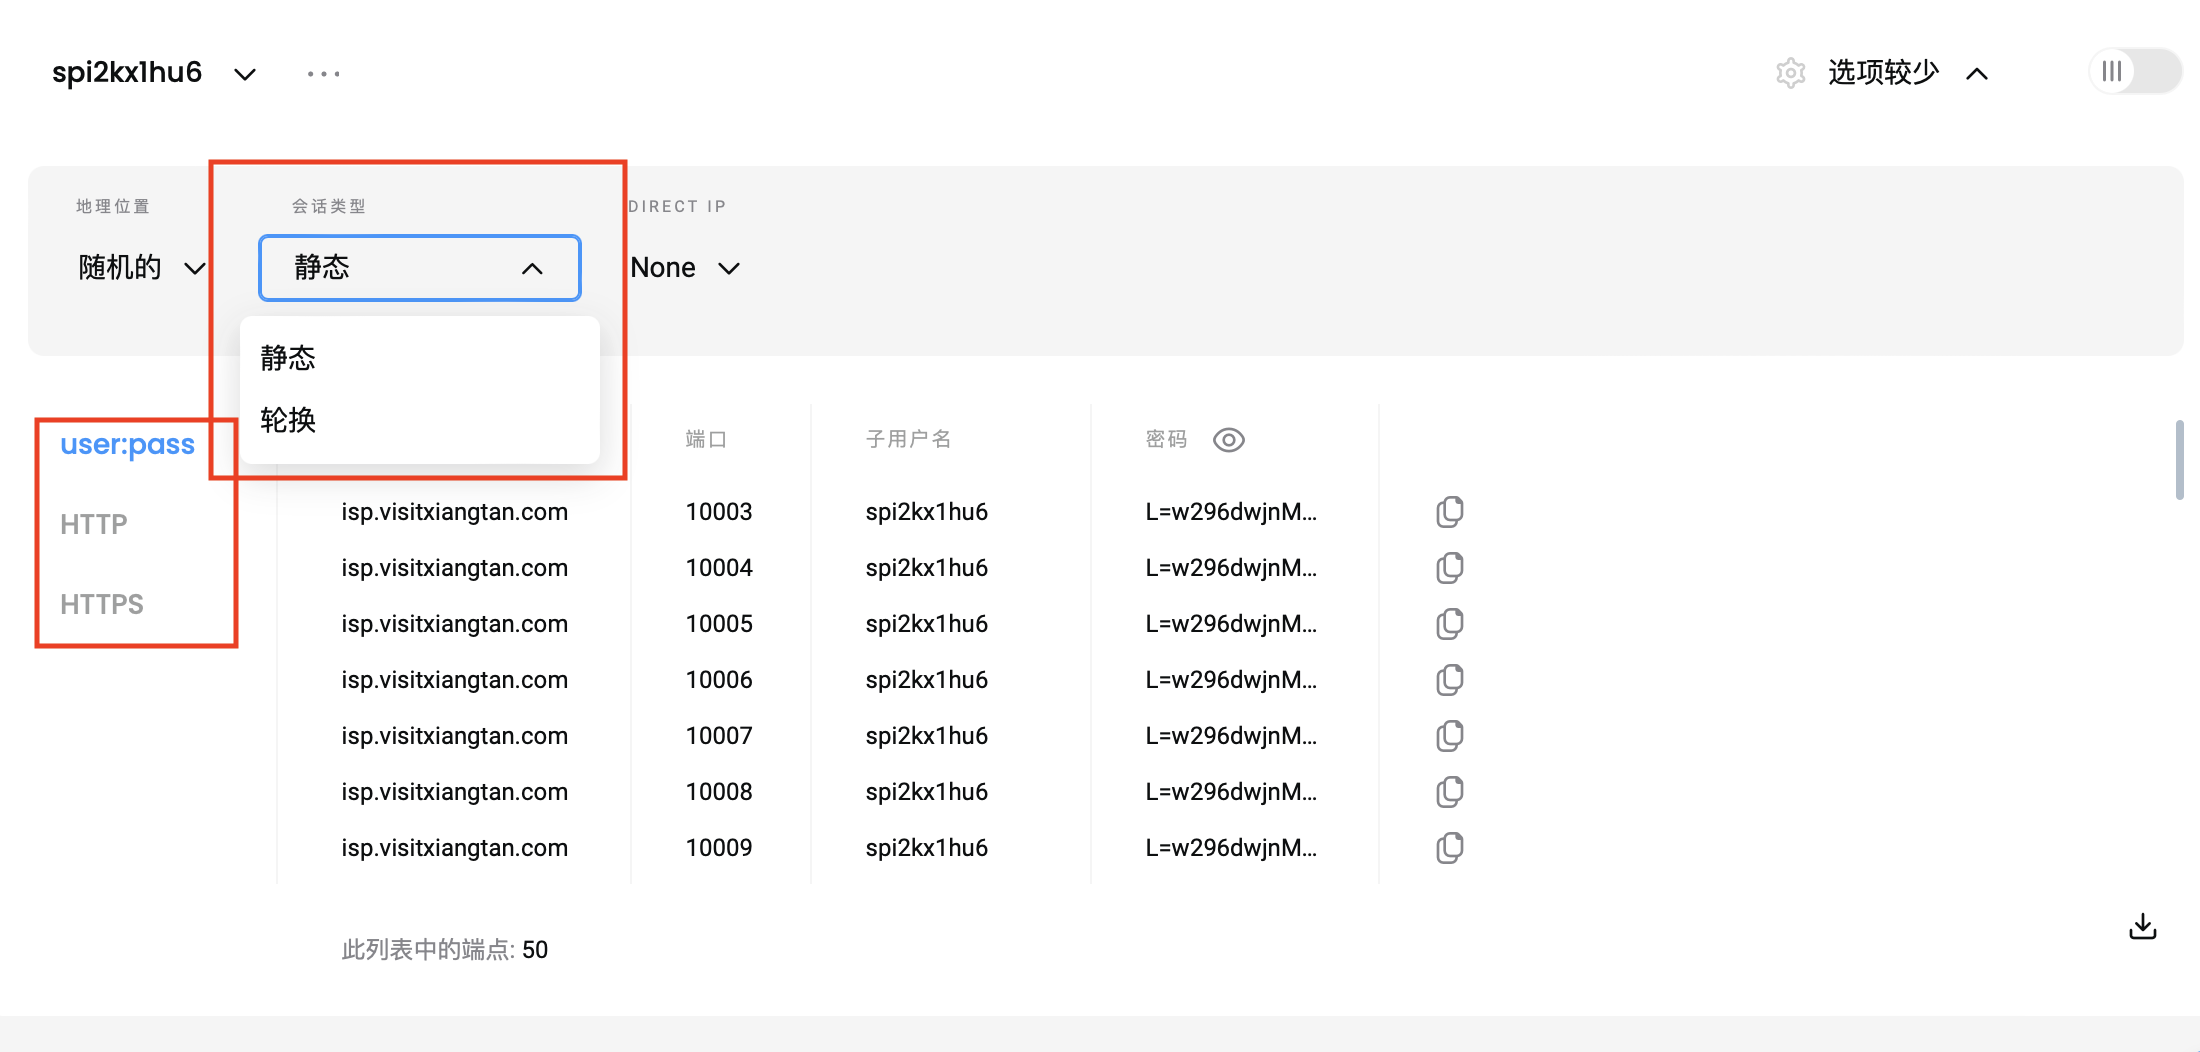Open the 地理位置 随机的 dropdown
Image resolution: width=2200 pixels, height=1052 pixels.
(x=142, y=268)
